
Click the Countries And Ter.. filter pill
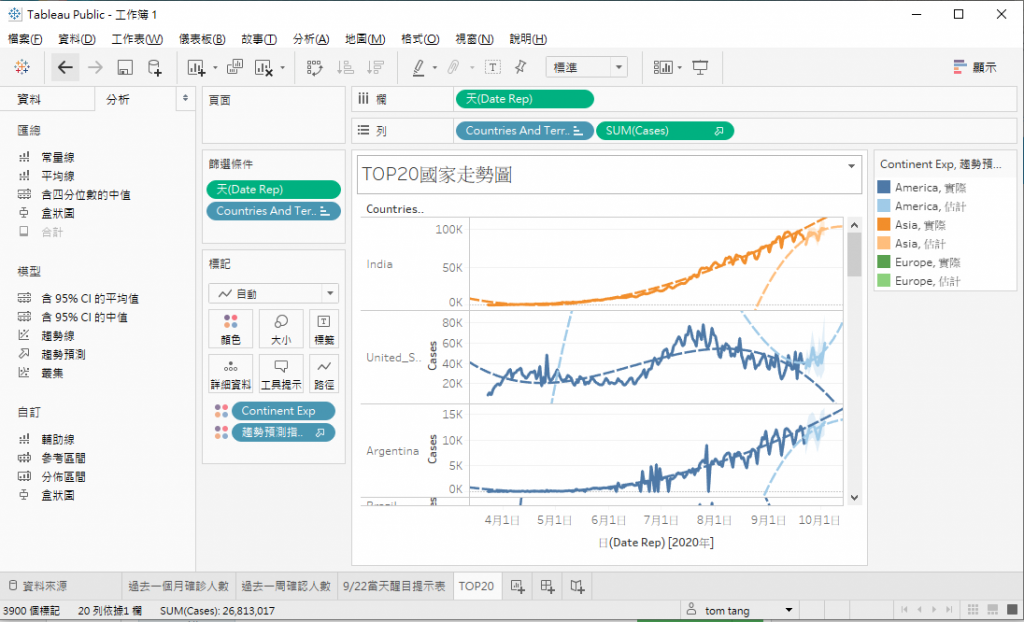point(274,211)
